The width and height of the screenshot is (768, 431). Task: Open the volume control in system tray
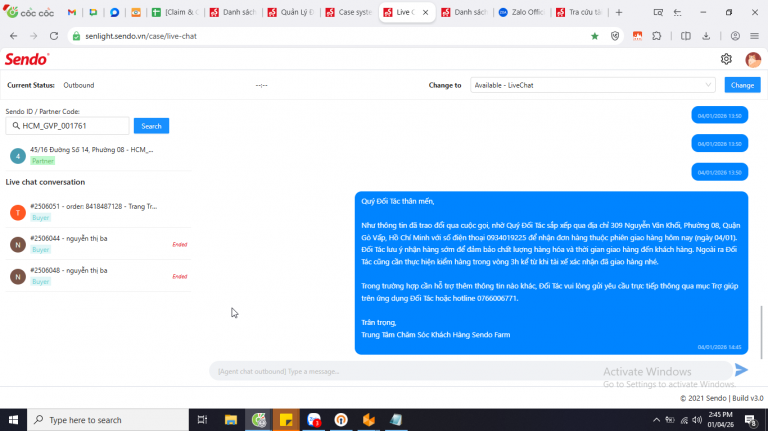(696, 420)
